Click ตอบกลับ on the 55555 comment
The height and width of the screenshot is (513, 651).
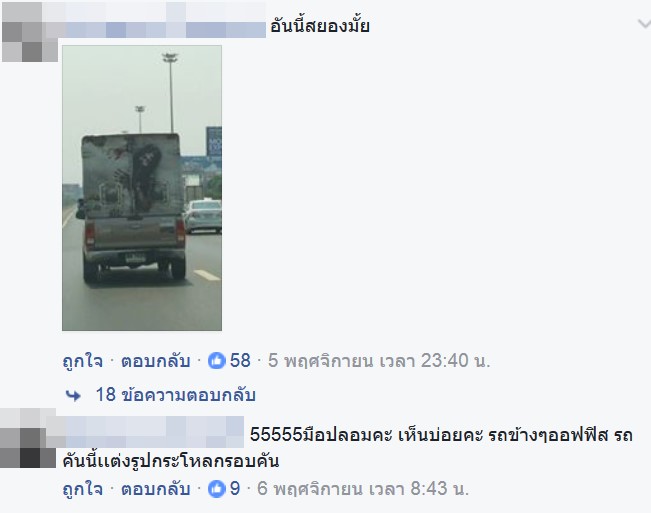click(x=156, y=489)
